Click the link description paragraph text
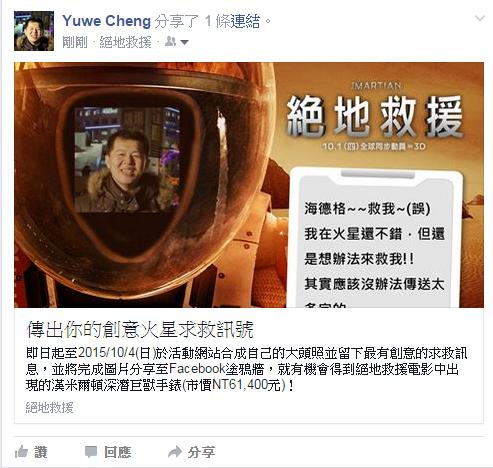This screenshot has width=493, height=468. tap(247, 369)
